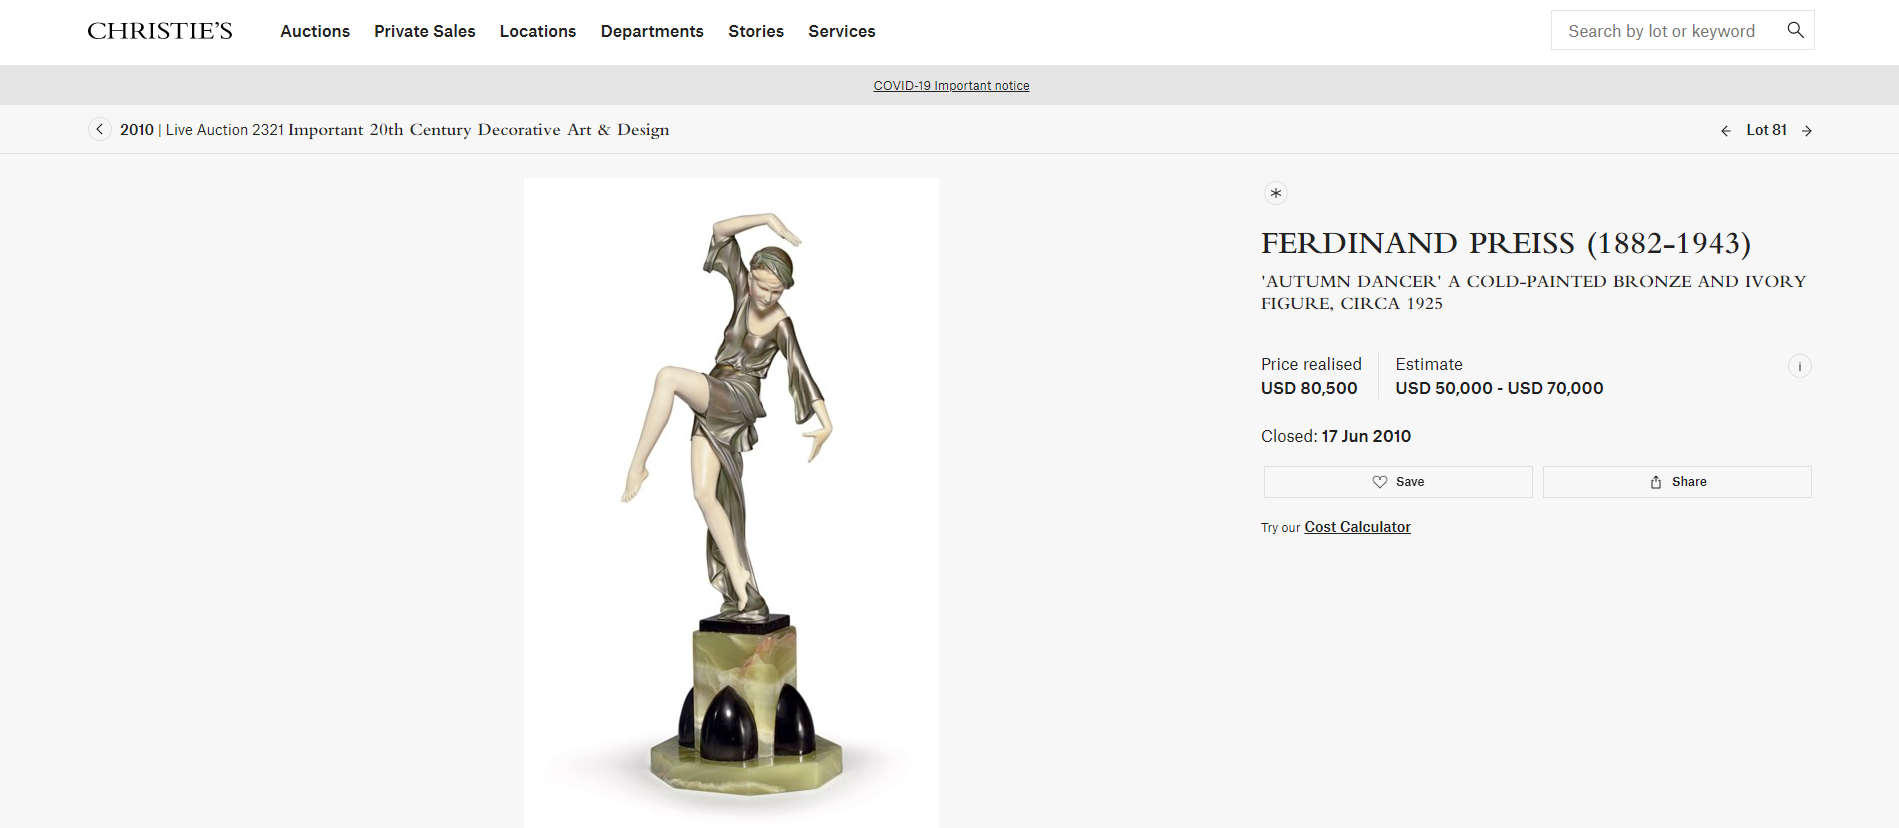Image resolution: width=1899 pixels, height=828 pixels.
Task: Expand the Departments menu
Action: [652, 31]
